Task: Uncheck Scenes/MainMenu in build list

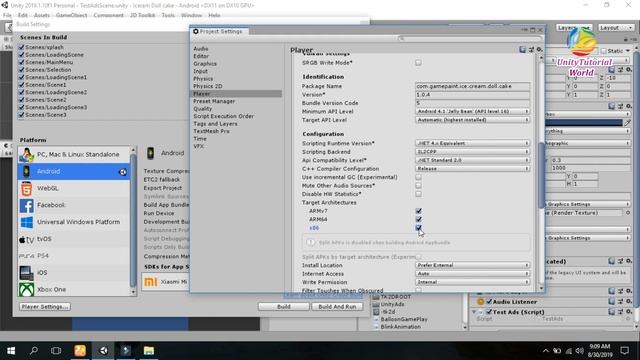Action: click(x=22, y=62)
